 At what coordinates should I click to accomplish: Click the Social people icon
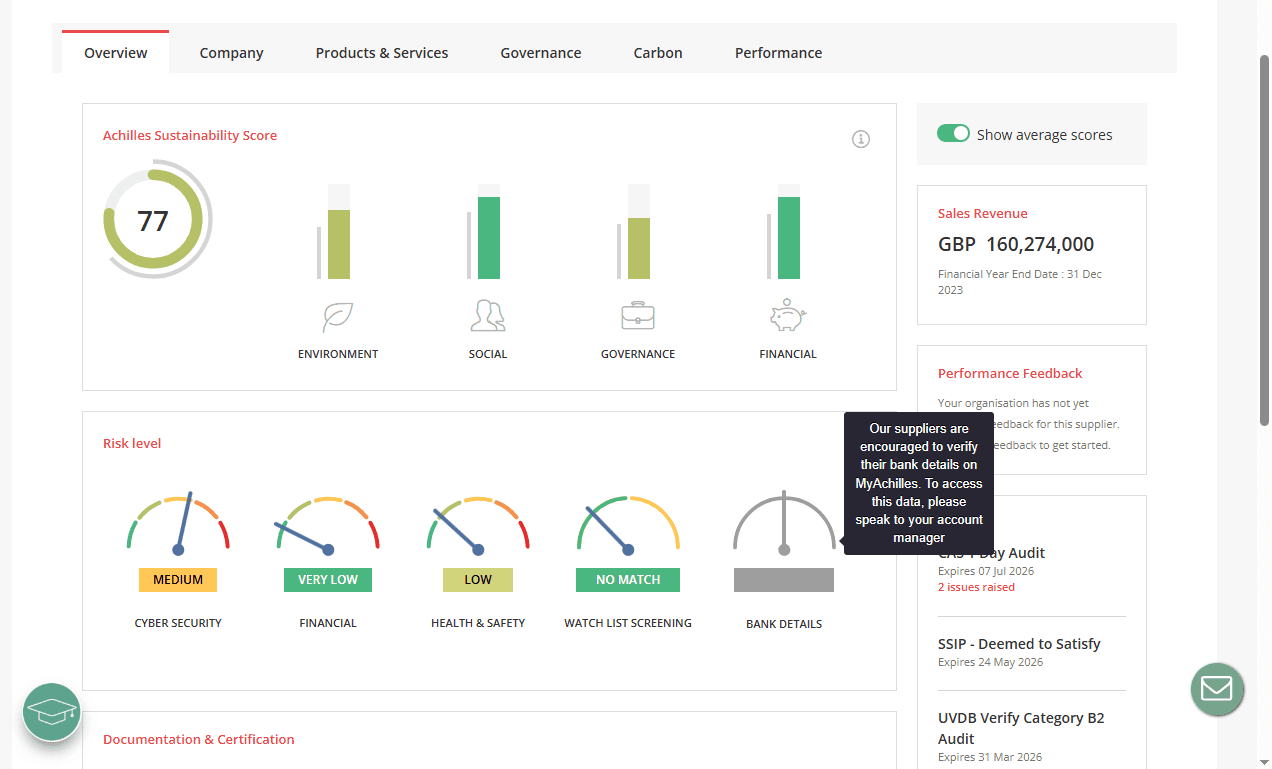click(488, 315)
